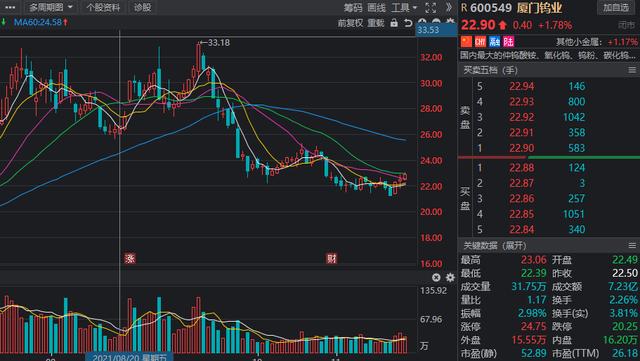This screenshot has height=361, width=640.
Task: Click the company description text line
Action: [549, 55]
